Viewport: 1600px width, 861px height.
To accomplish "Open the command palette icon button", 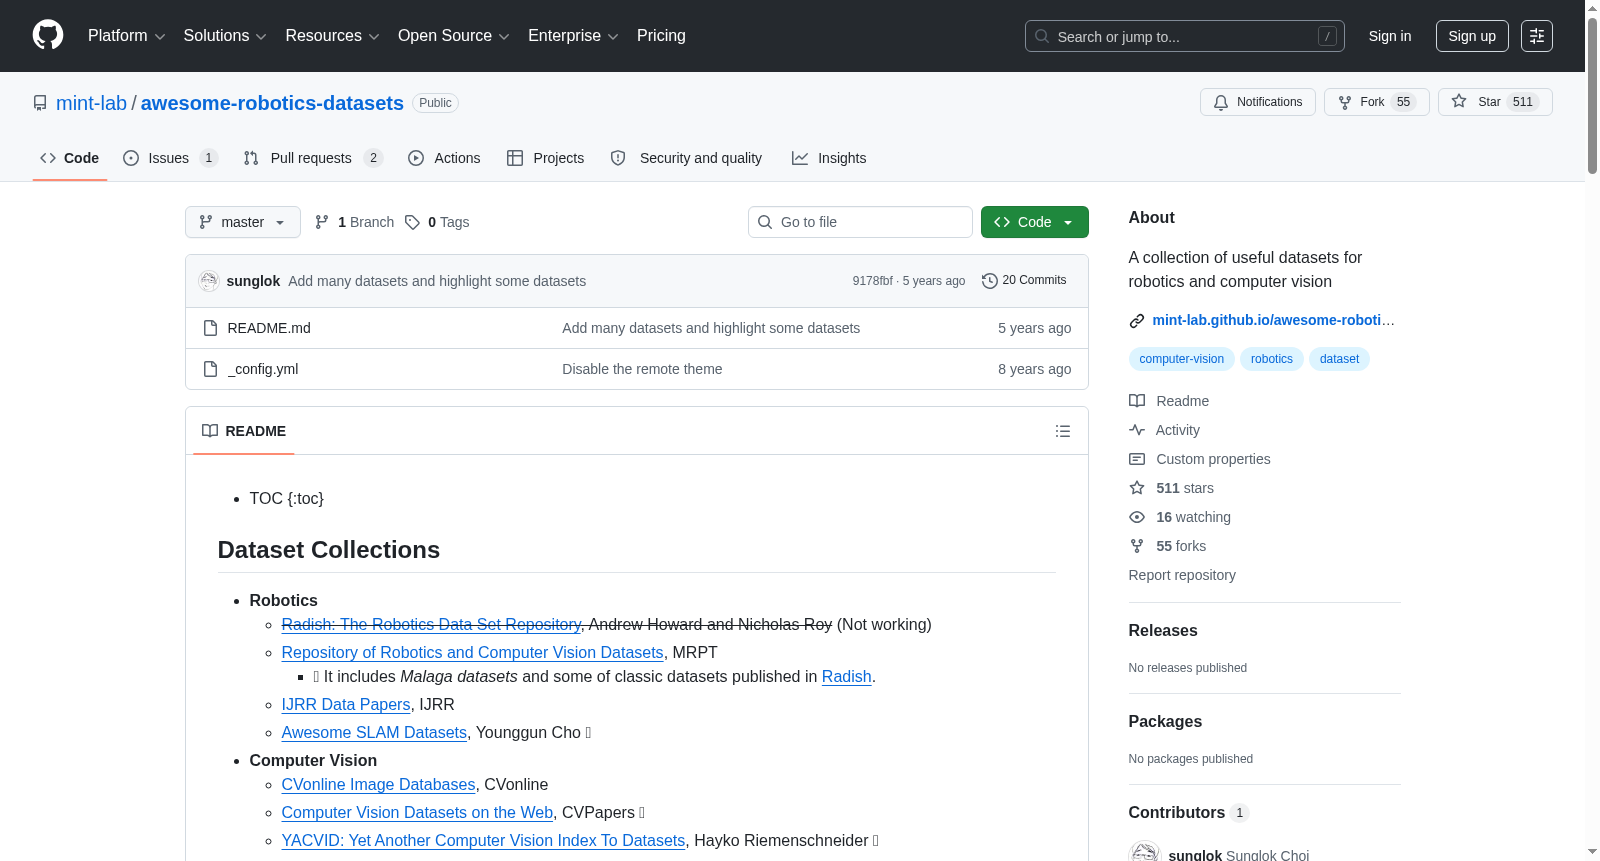I will click(1536, 36).
